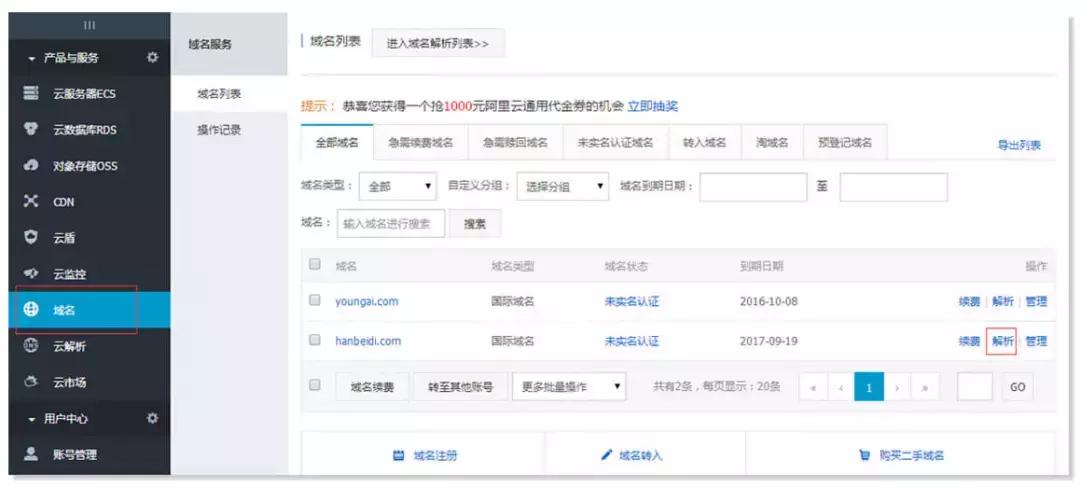Click the calendar icon for 域名注册

pyautogui.click(x=398, y=455)
